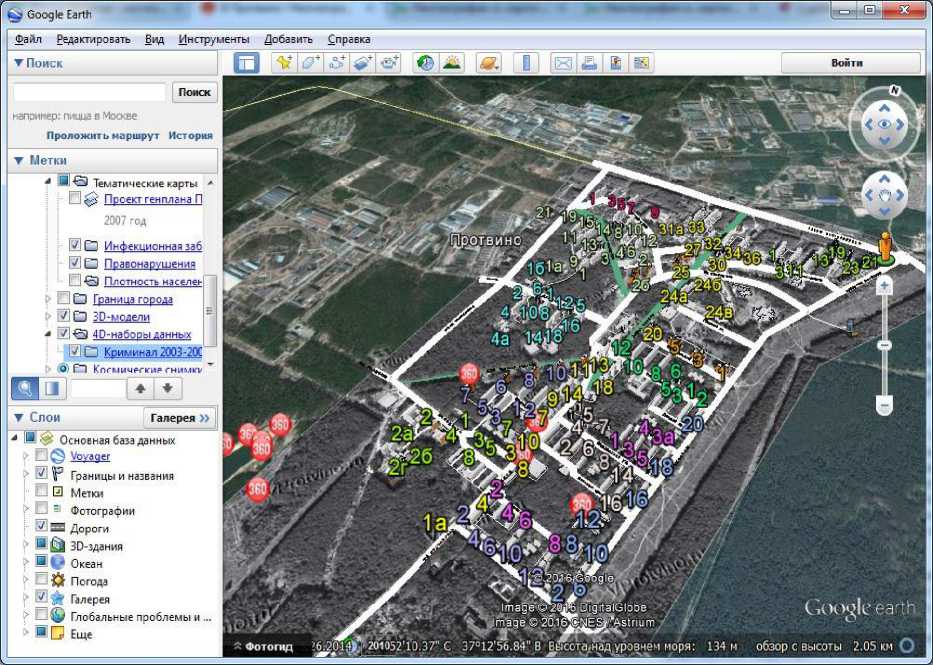Expand the 3D-здания layer tree node

[x=26, y=546]
